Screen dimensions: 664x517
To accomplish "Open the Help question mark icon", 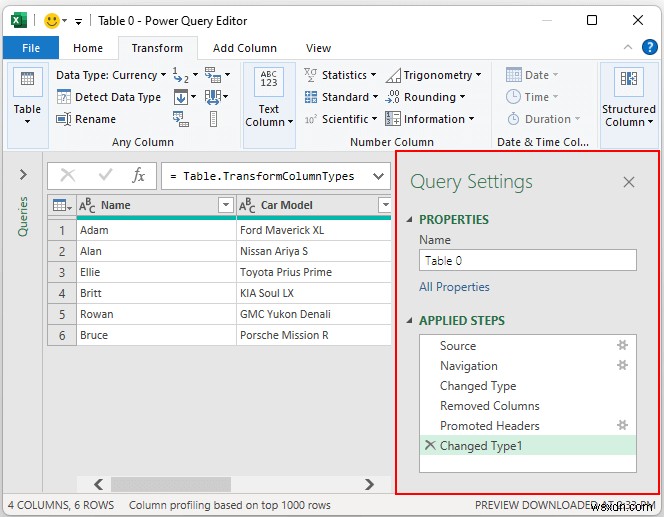I will pos(650,47).
